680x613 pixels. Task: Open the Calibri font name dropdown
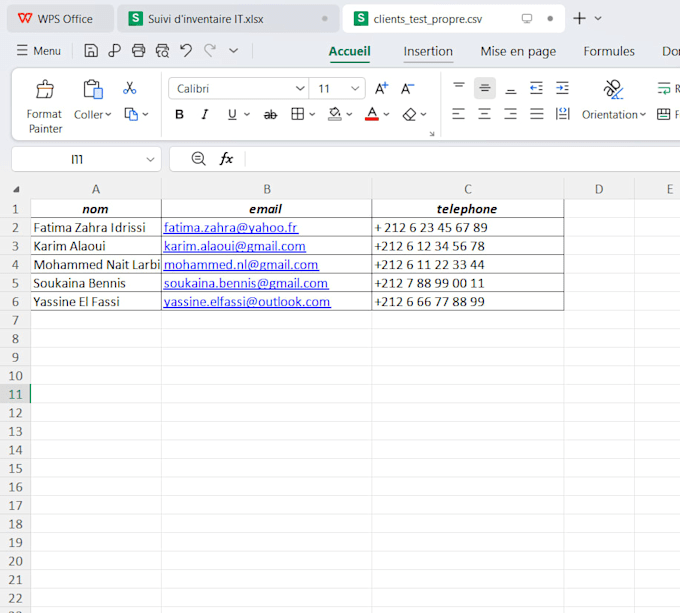point(300,88)
